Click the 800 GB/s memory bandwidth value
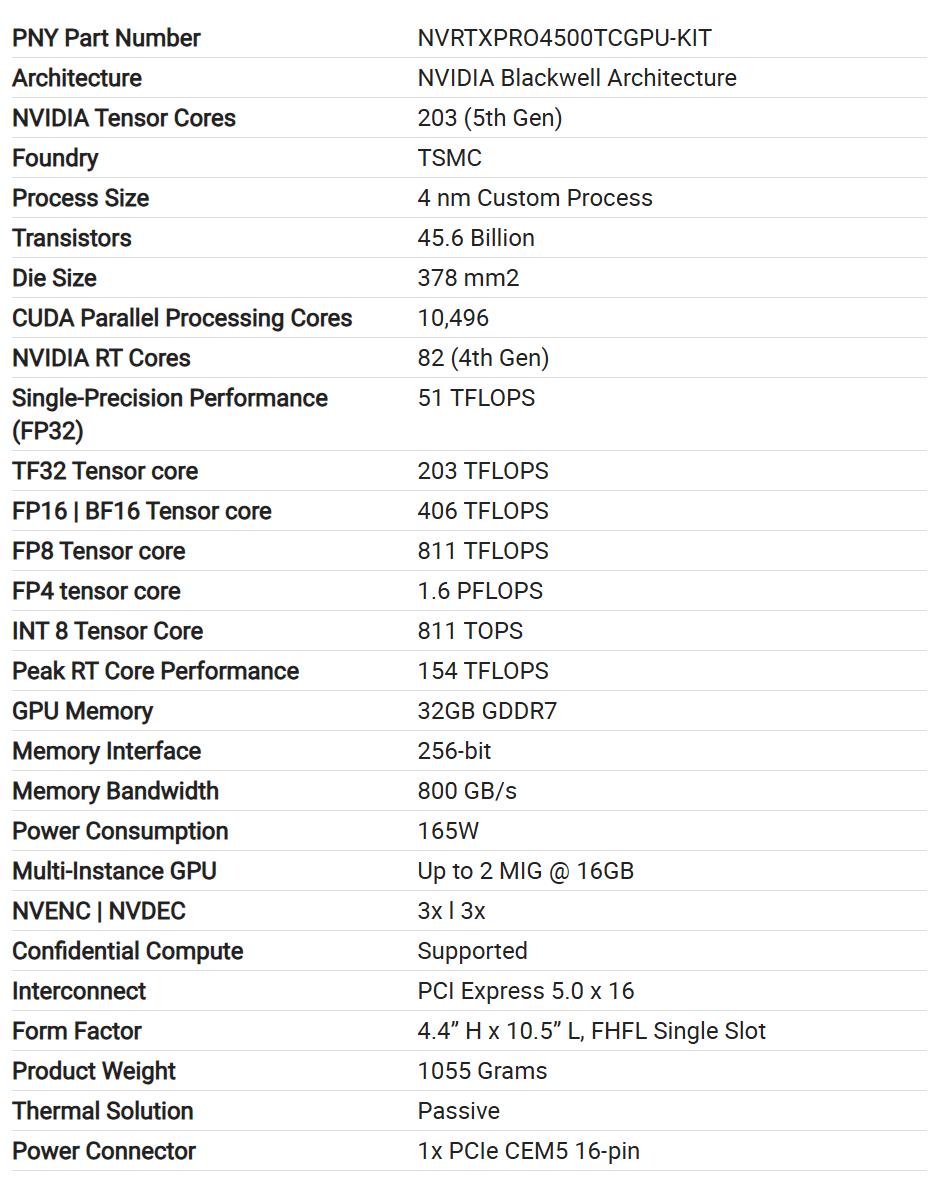This screenshot has height=1186, width=931. point(467,791)
